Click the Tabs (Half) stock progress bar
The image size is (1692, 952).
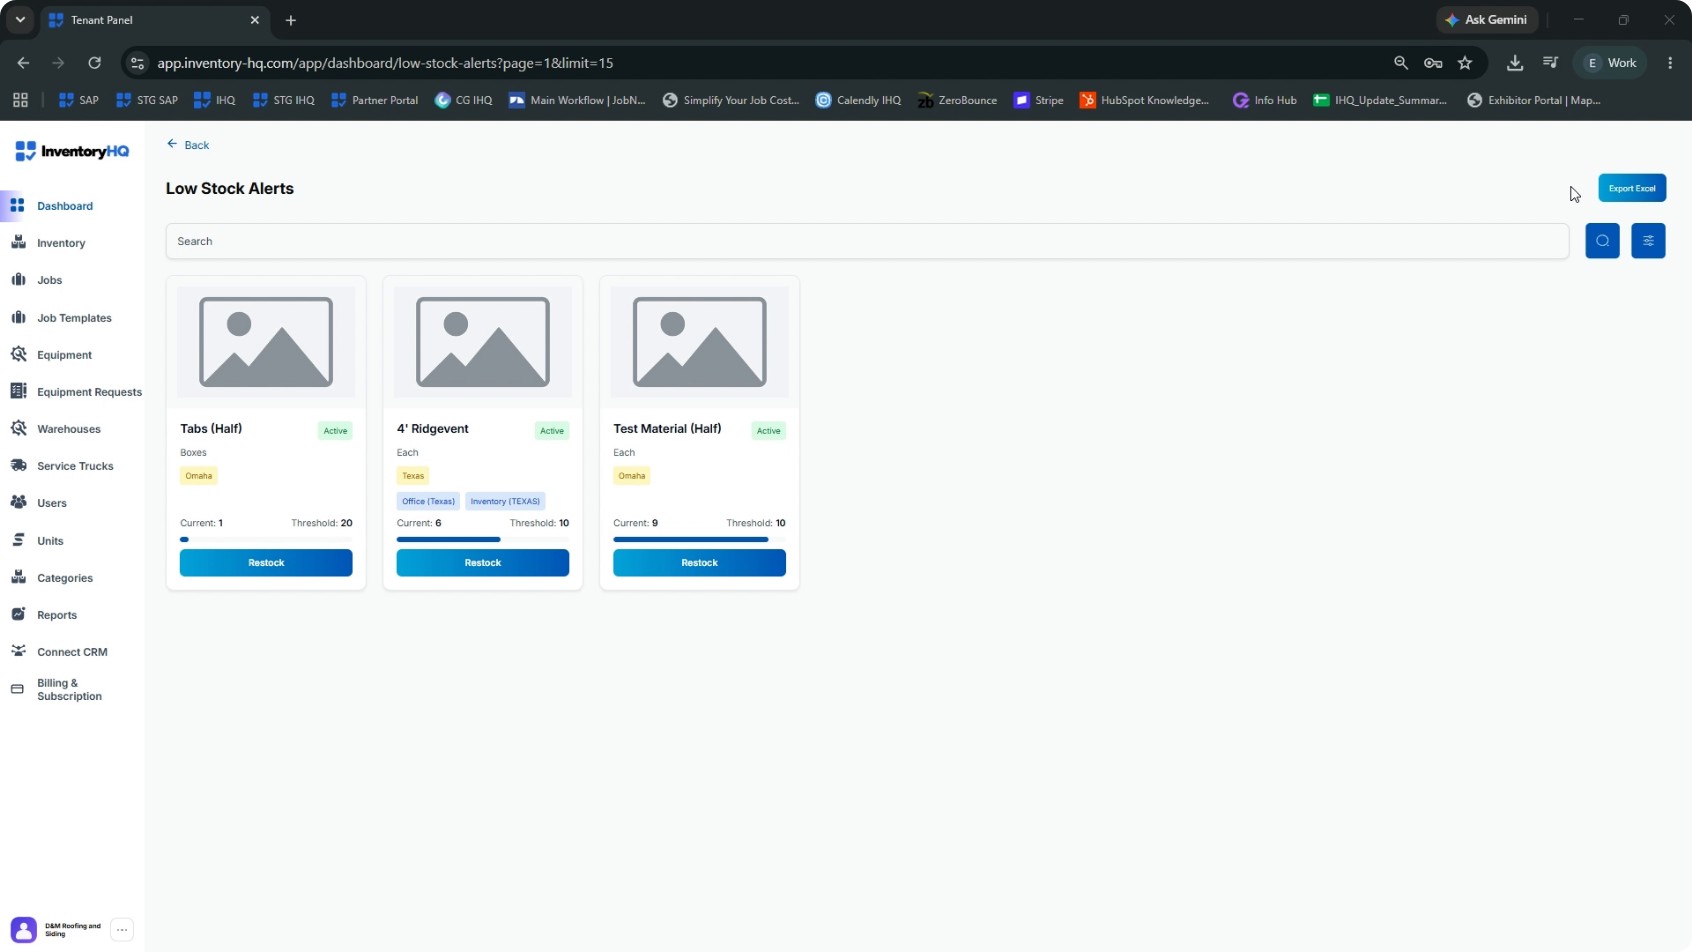(x=266, y=539)
